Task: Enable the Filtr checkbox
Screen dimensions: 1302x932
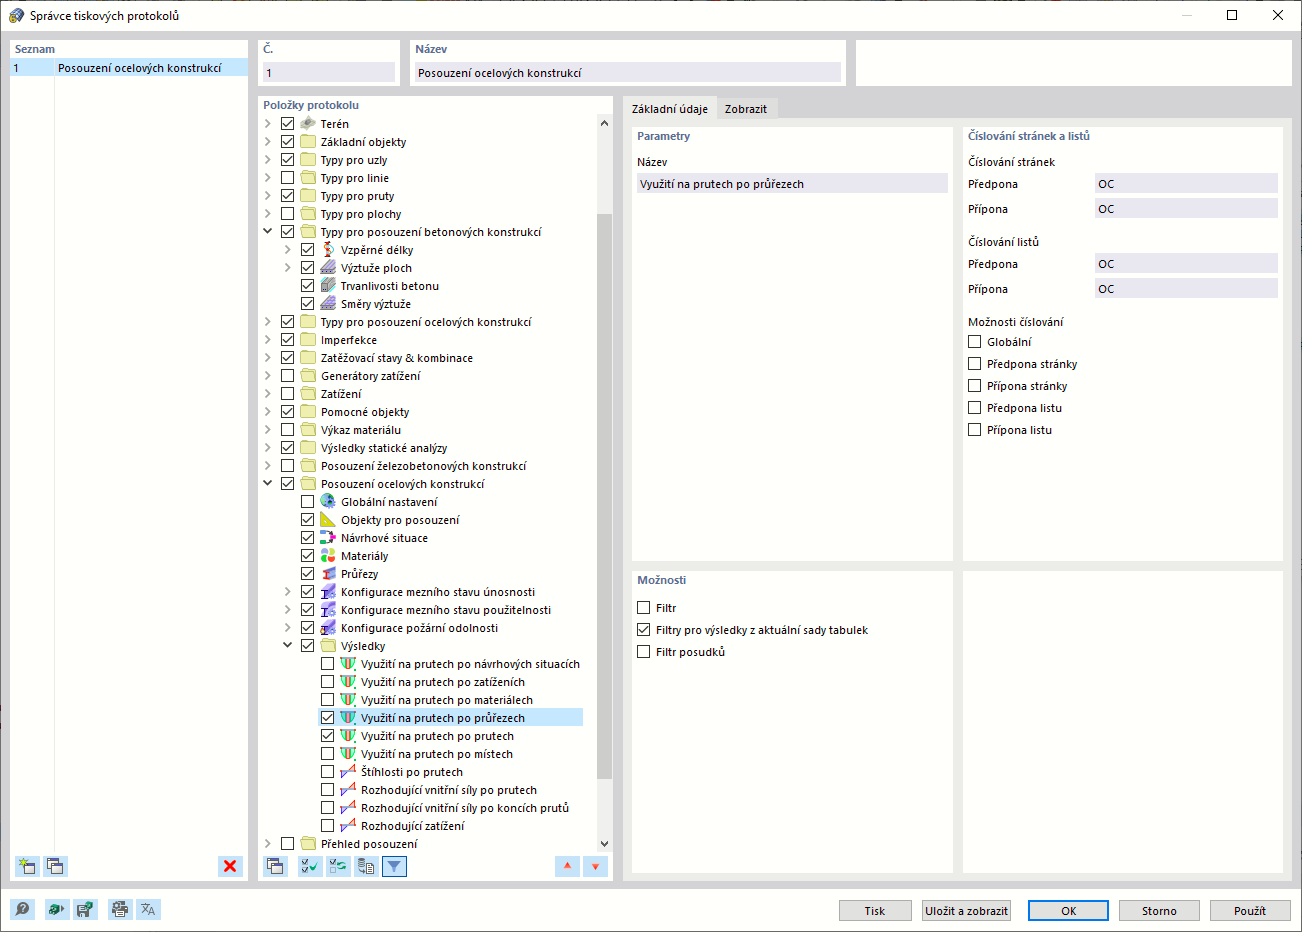Action: click(x=644, y=608)
